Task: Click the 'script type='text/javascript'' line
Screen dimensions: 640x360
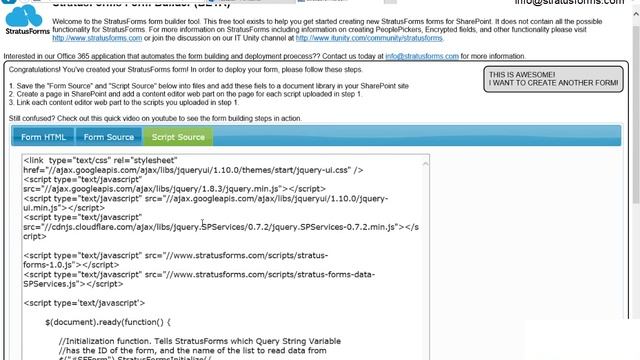Action: point(84,303)
